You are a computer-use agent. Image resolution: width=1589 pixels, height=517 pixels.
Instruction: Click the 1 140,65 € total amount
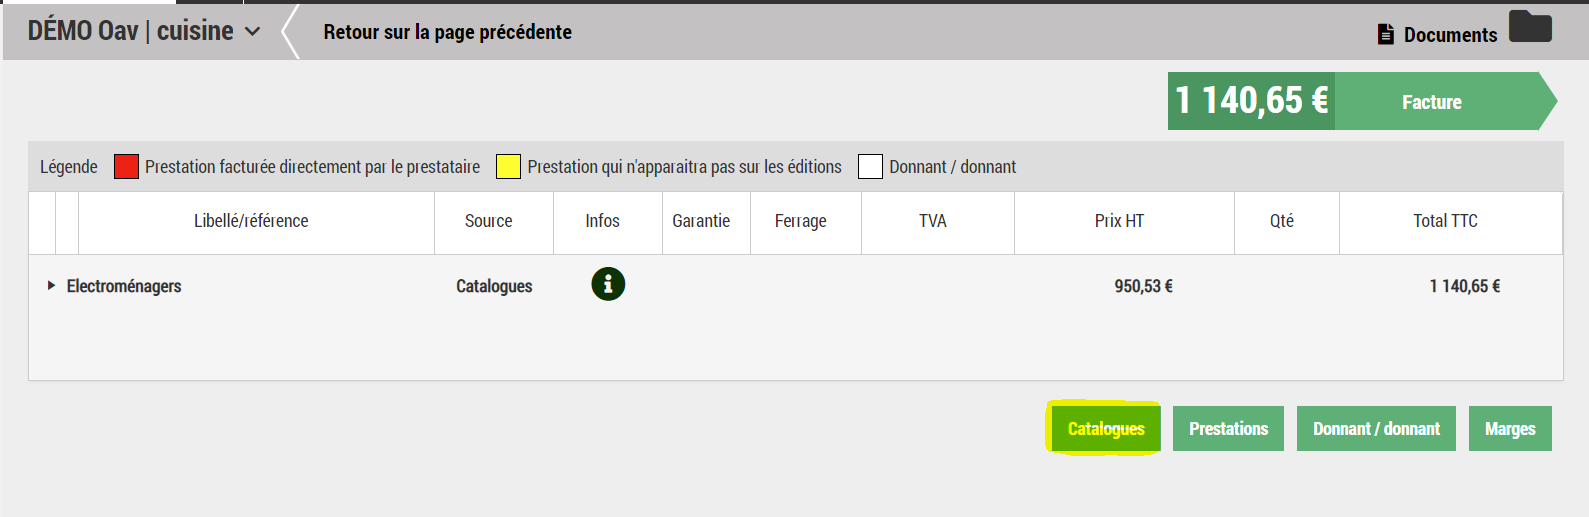pos(1251,101)
